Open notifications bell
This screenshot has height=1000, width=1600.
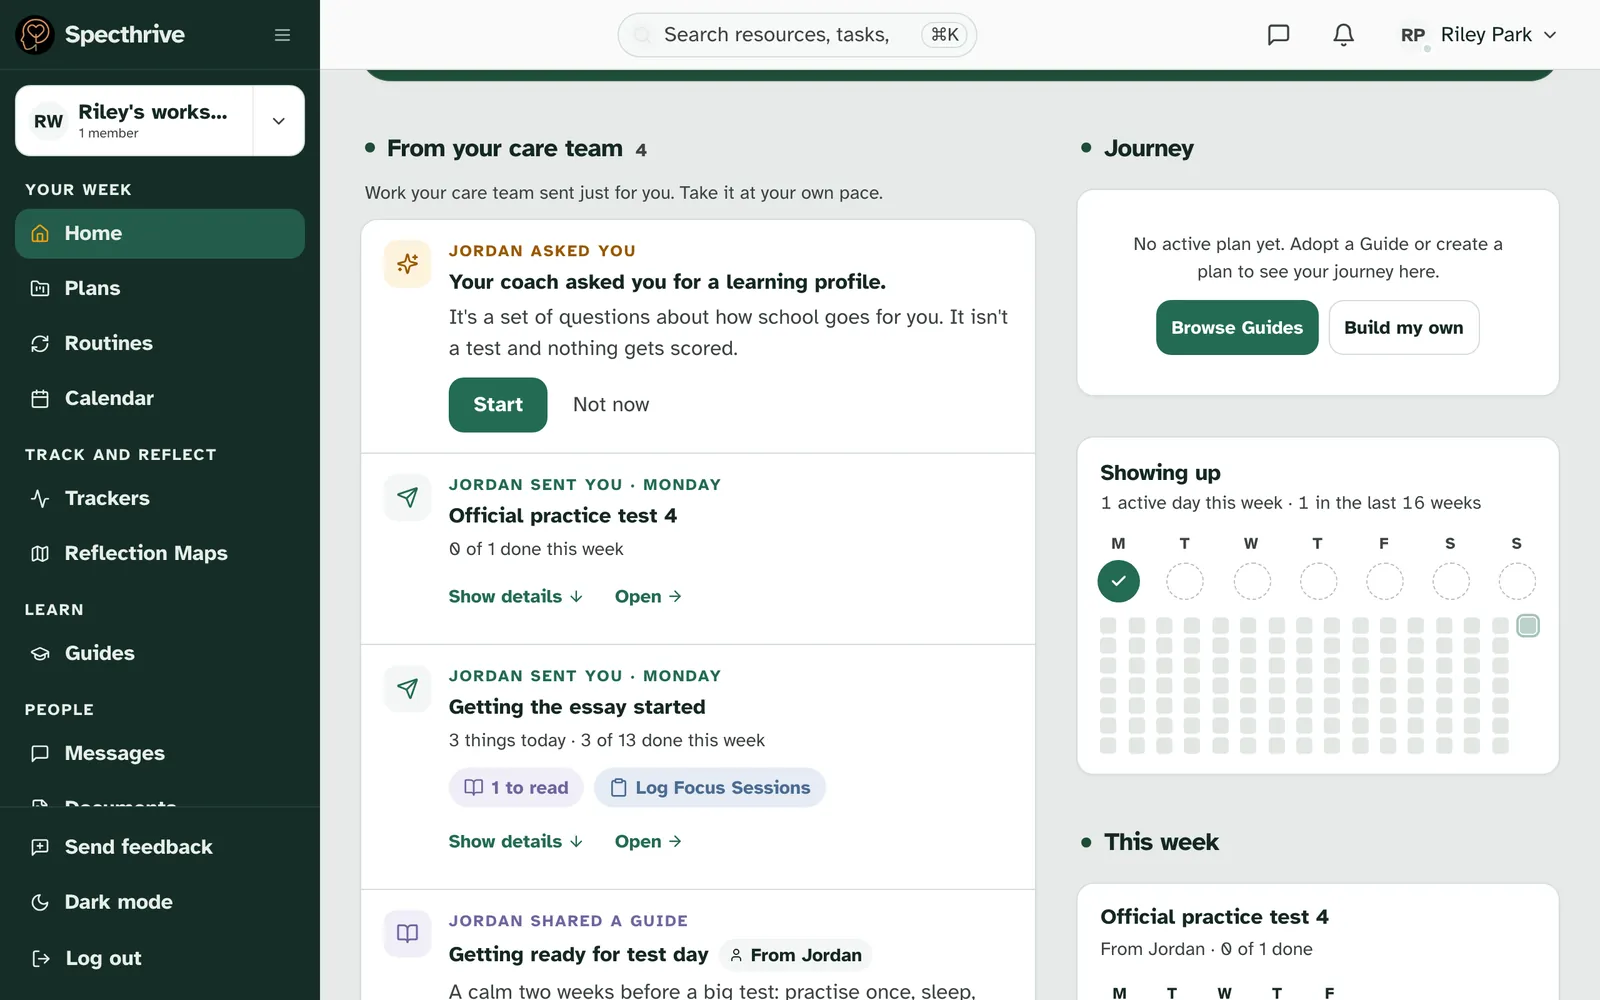coord(1343,35)
